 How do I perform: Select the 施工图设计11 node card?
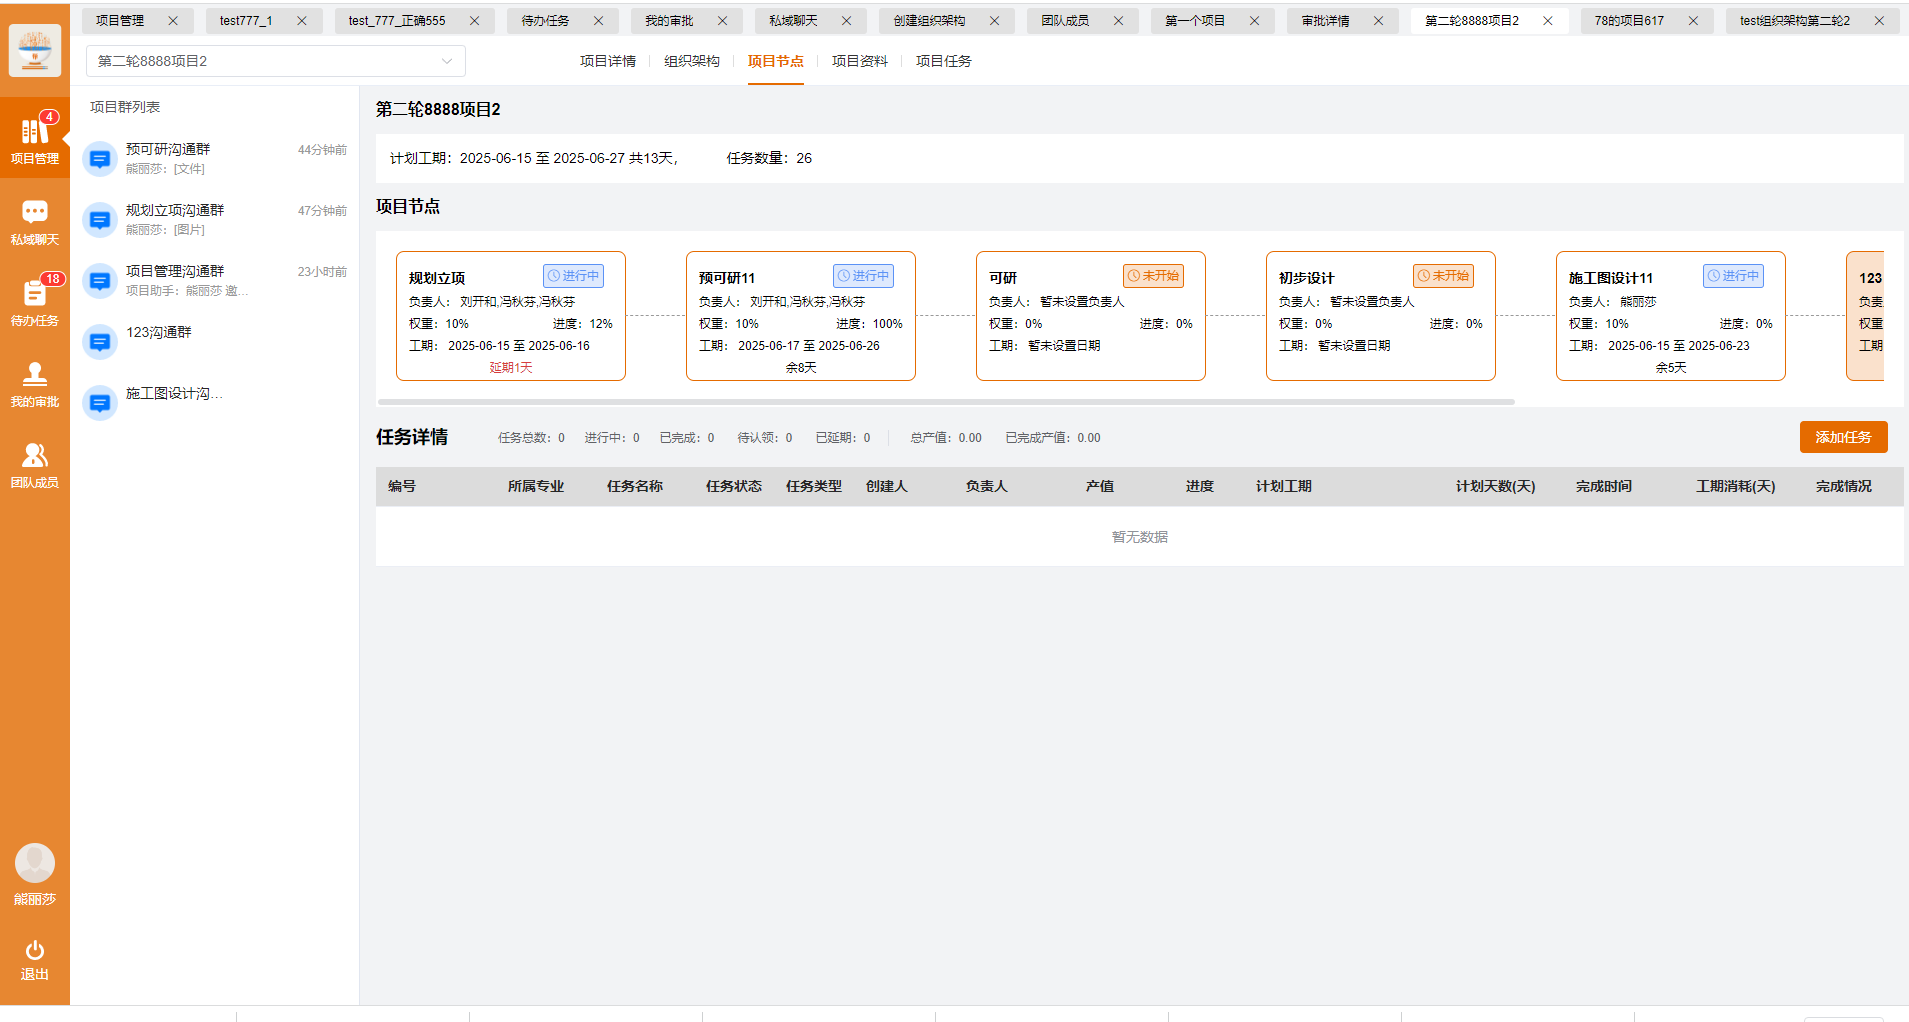1670,316
